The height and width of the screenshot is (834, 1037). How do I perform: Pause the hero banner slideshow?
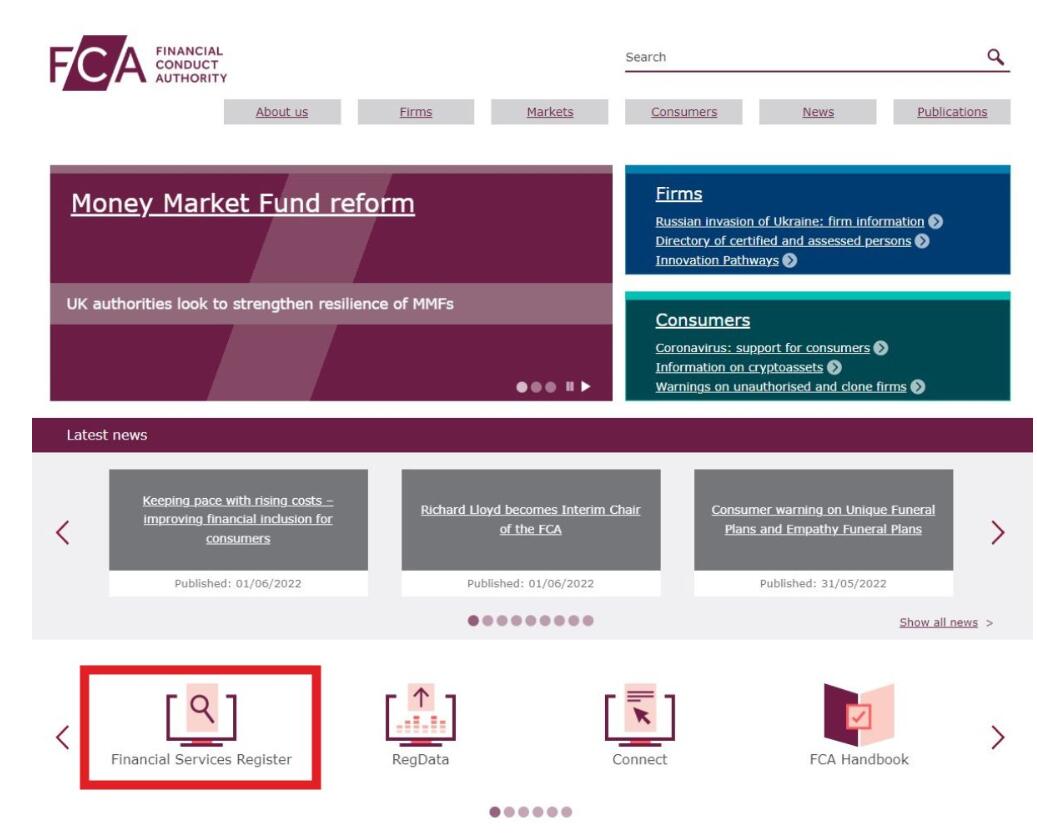(x=570, y=387)
